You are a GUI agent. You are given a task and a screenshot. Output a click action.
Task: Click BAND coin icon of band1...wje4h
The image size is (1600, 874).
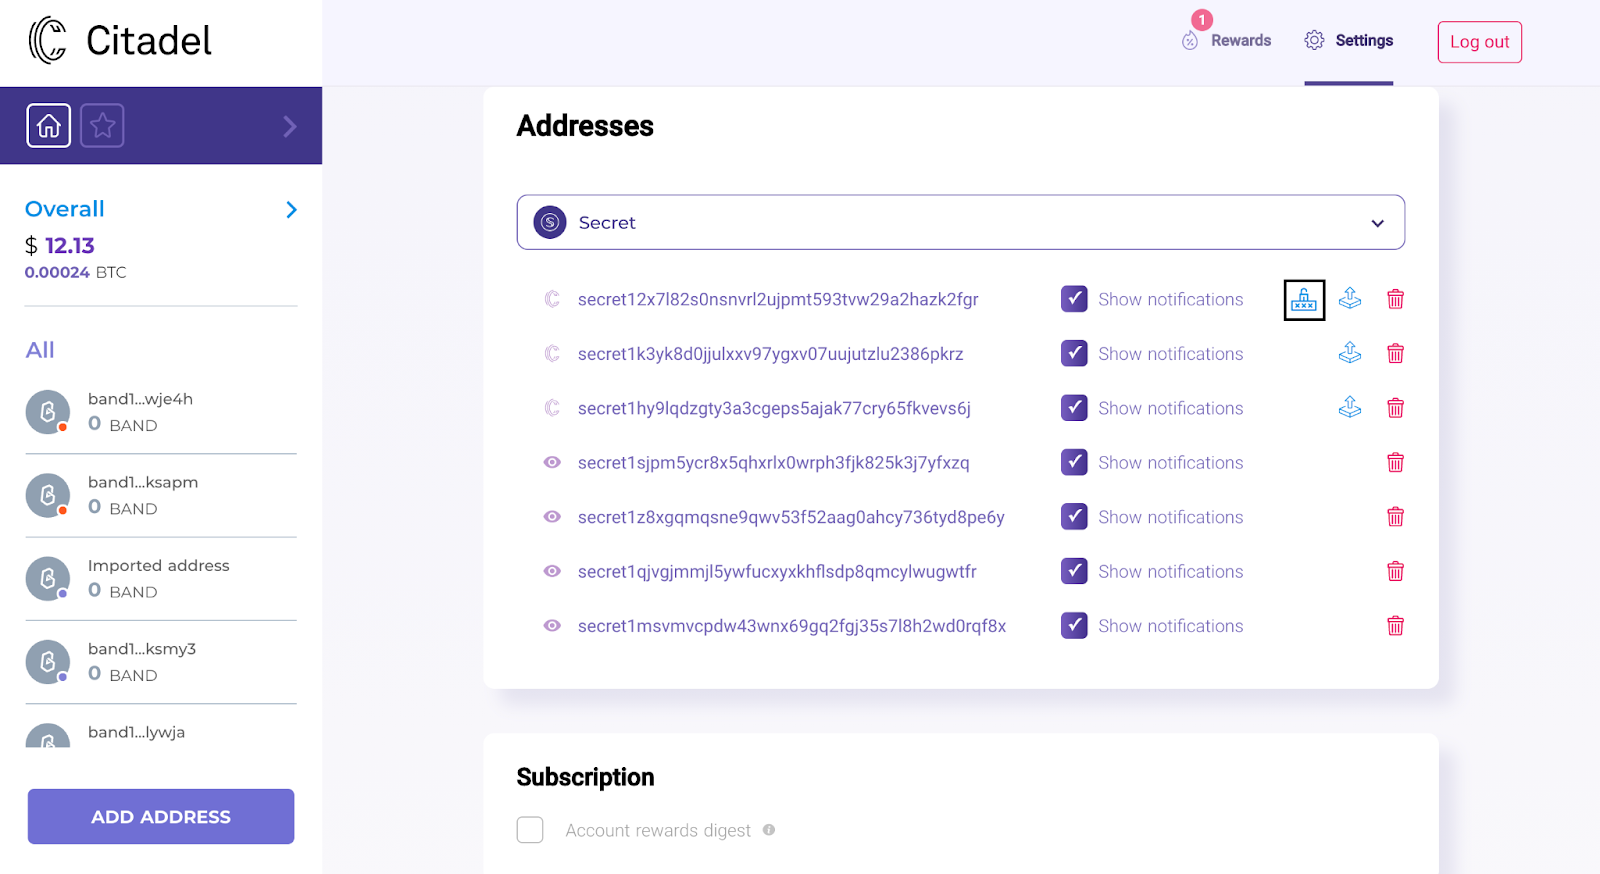tap(48, 412)
